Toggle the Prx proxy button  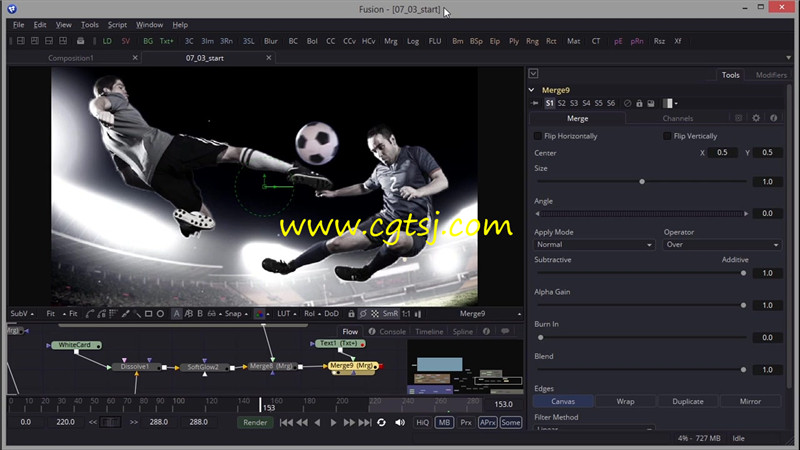pyautogui.click(x=466, y=422)
